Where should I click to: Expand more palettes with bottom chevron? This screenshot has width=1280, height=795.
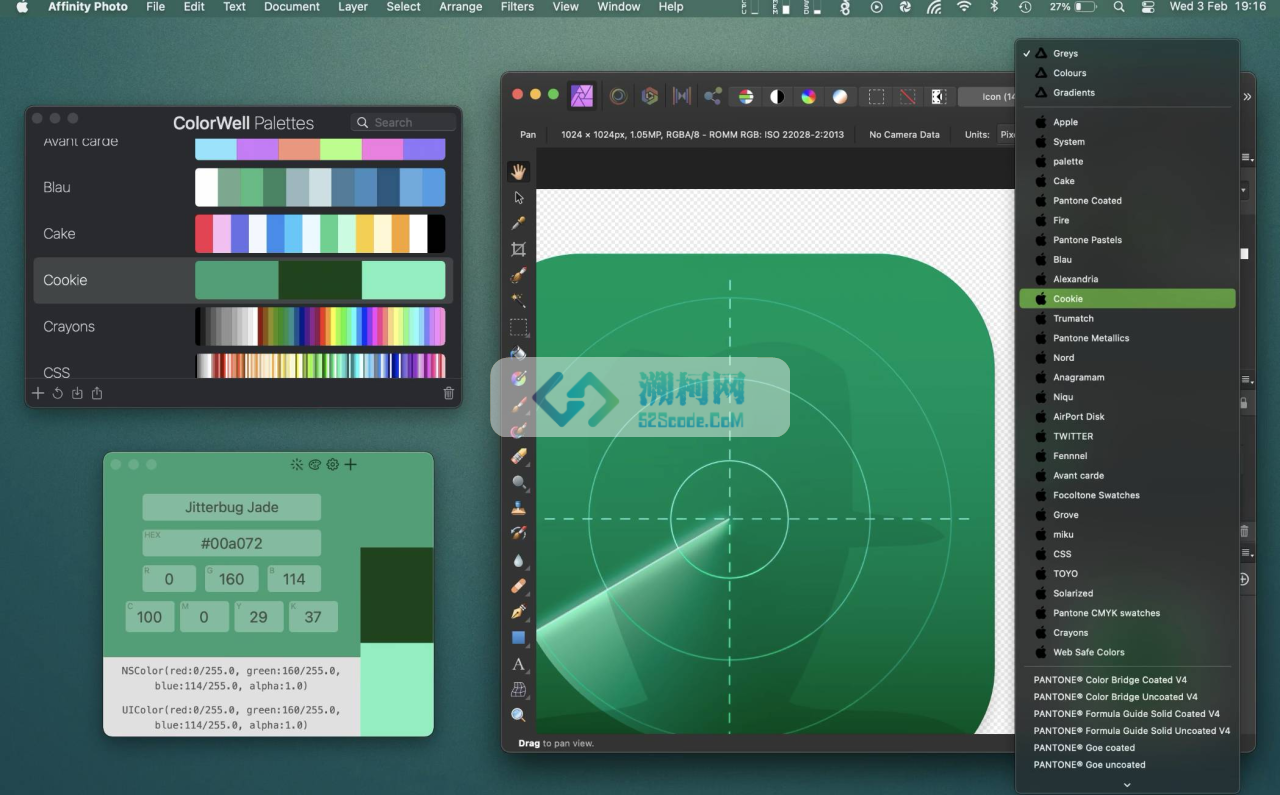point(1127,785)
